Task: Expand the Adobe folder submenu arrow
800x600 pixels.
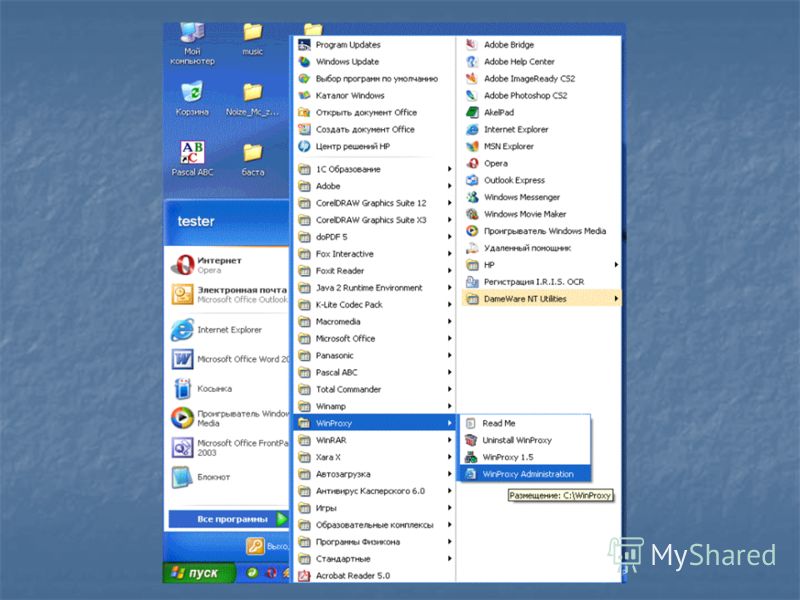Action: click(449, 186)
